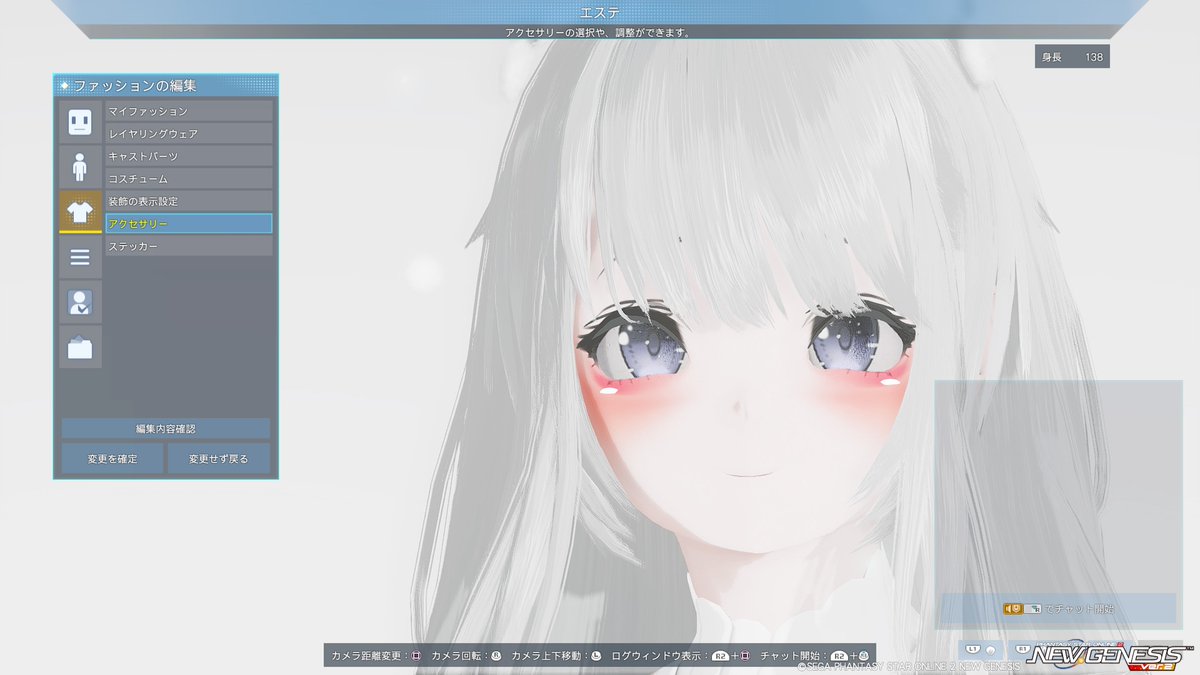Viewport: 1200px width, 675px height.
Task: Open the folder-shaped category icon
Action: point(80,347)
